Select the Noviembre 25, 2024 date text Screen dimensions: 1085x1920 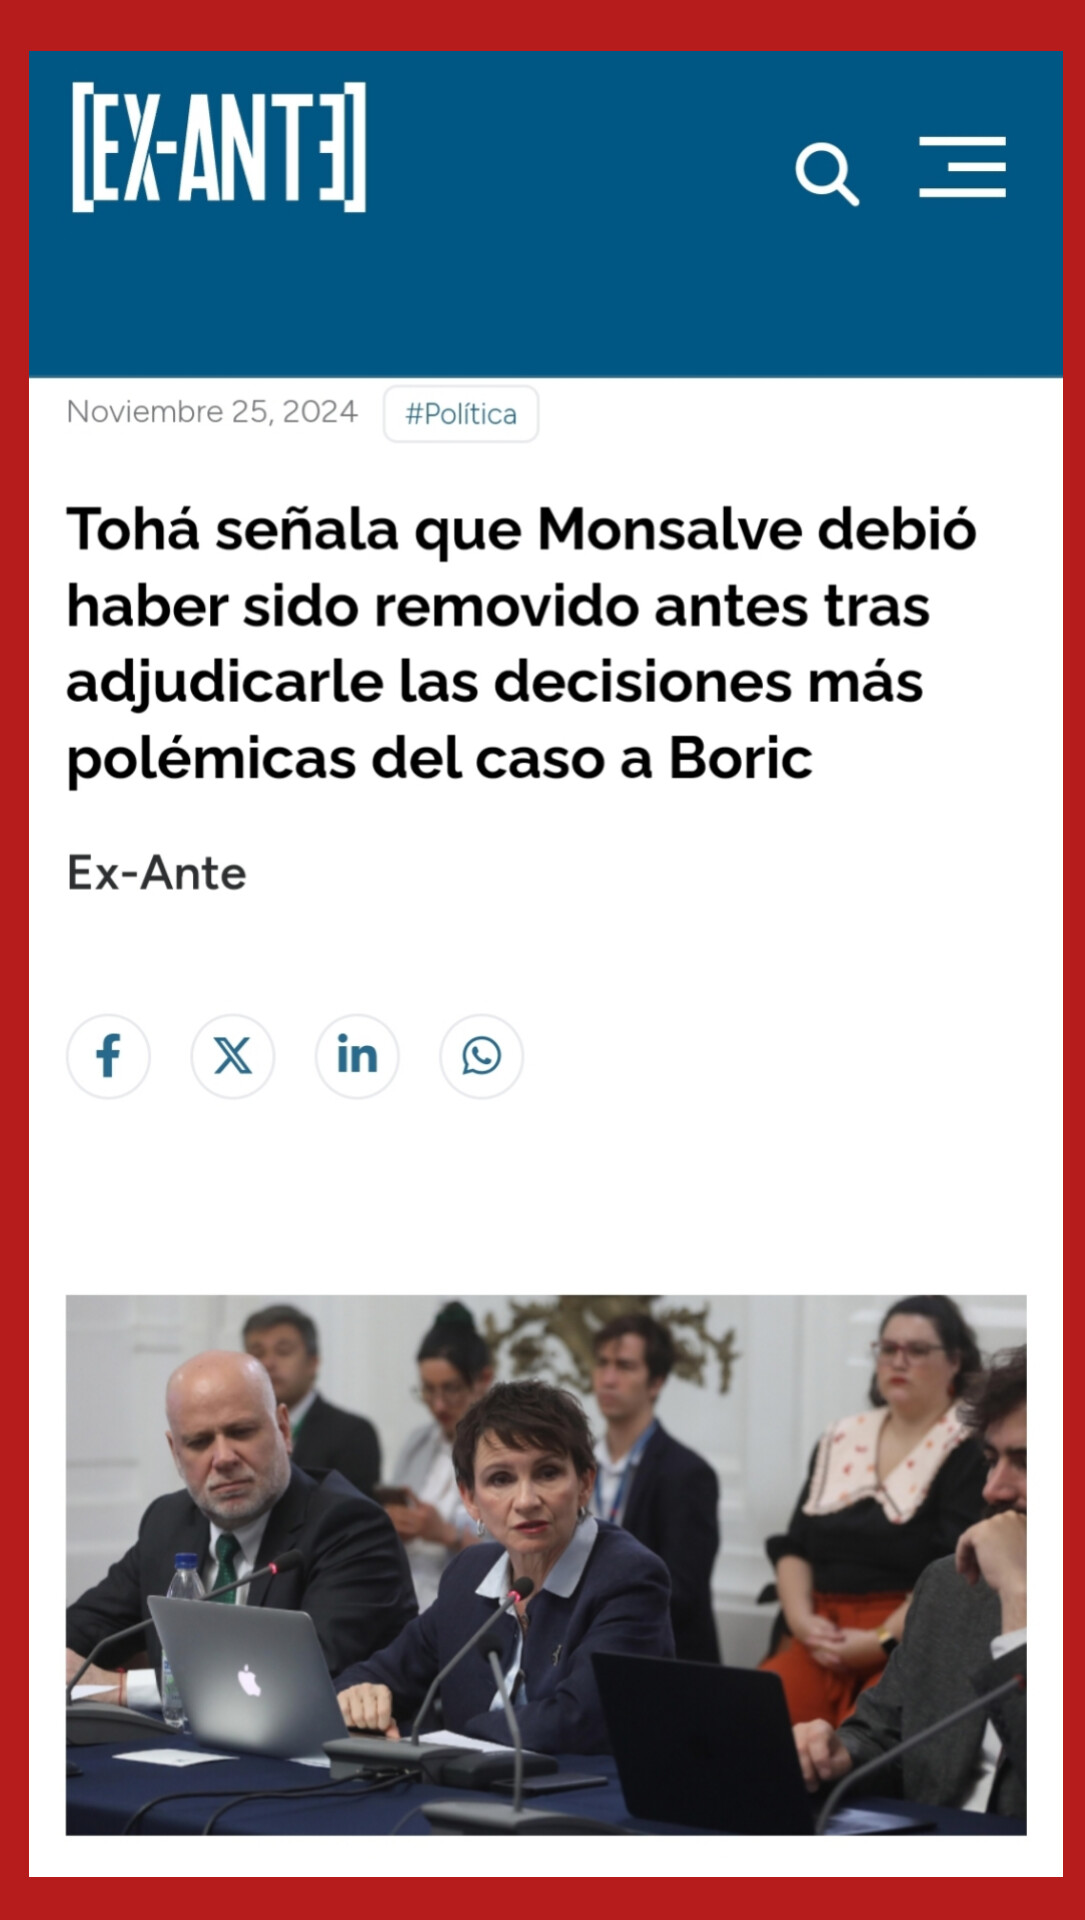[x=212, y=411]
